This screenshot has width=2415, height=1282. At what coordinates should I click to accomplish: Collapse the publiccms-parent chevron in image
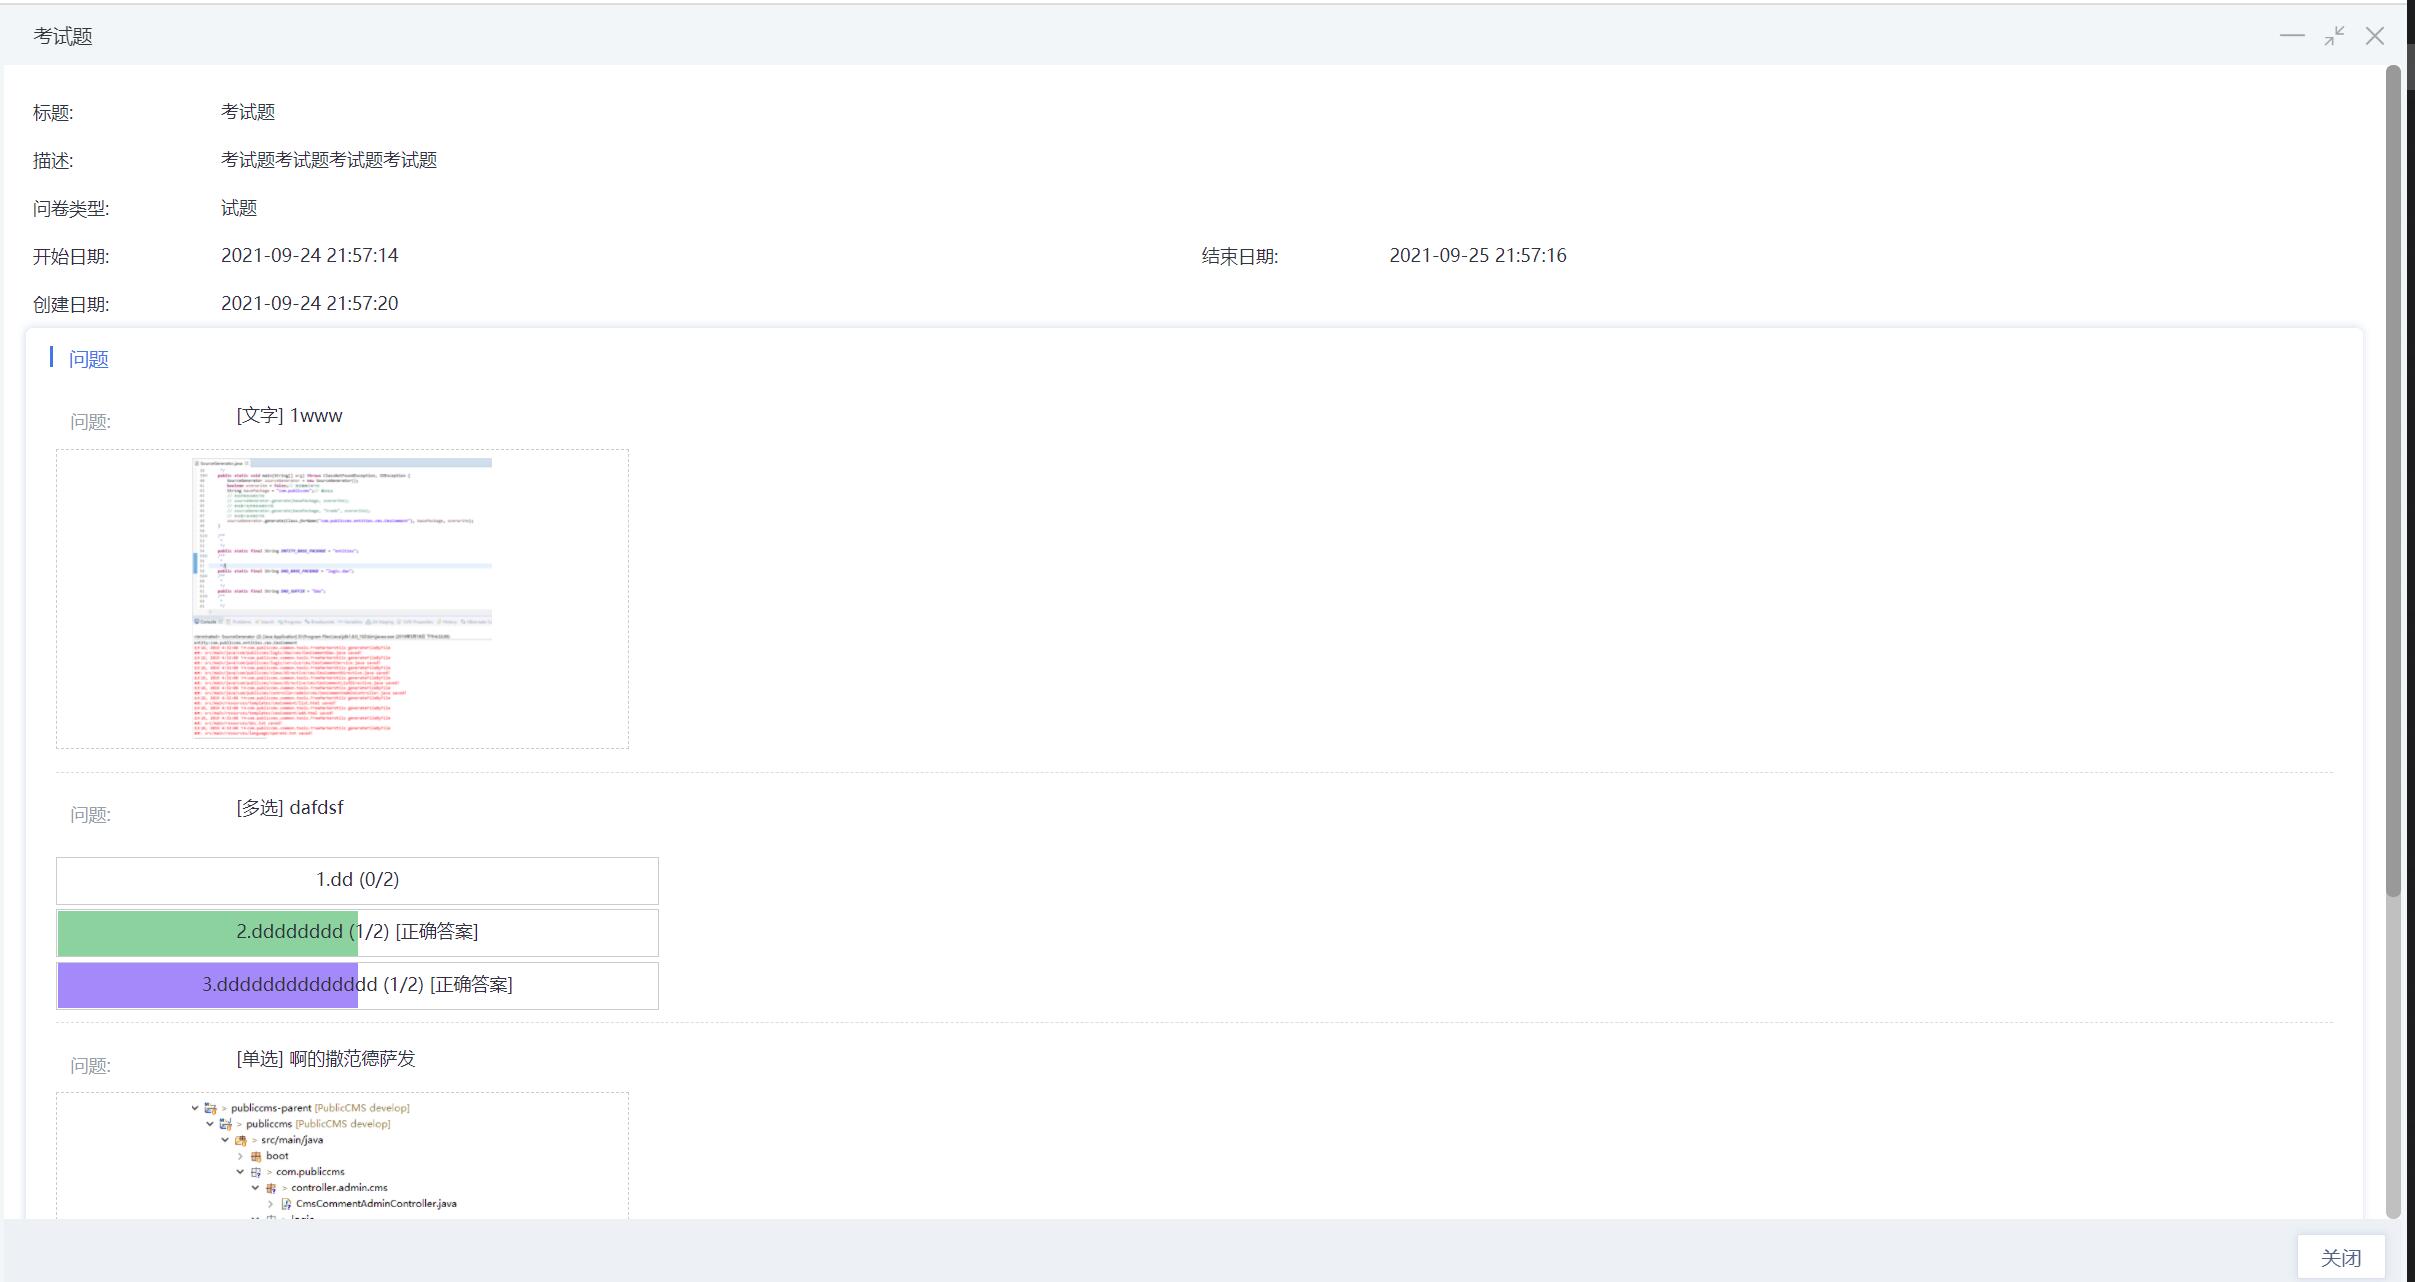point(195,1108)
